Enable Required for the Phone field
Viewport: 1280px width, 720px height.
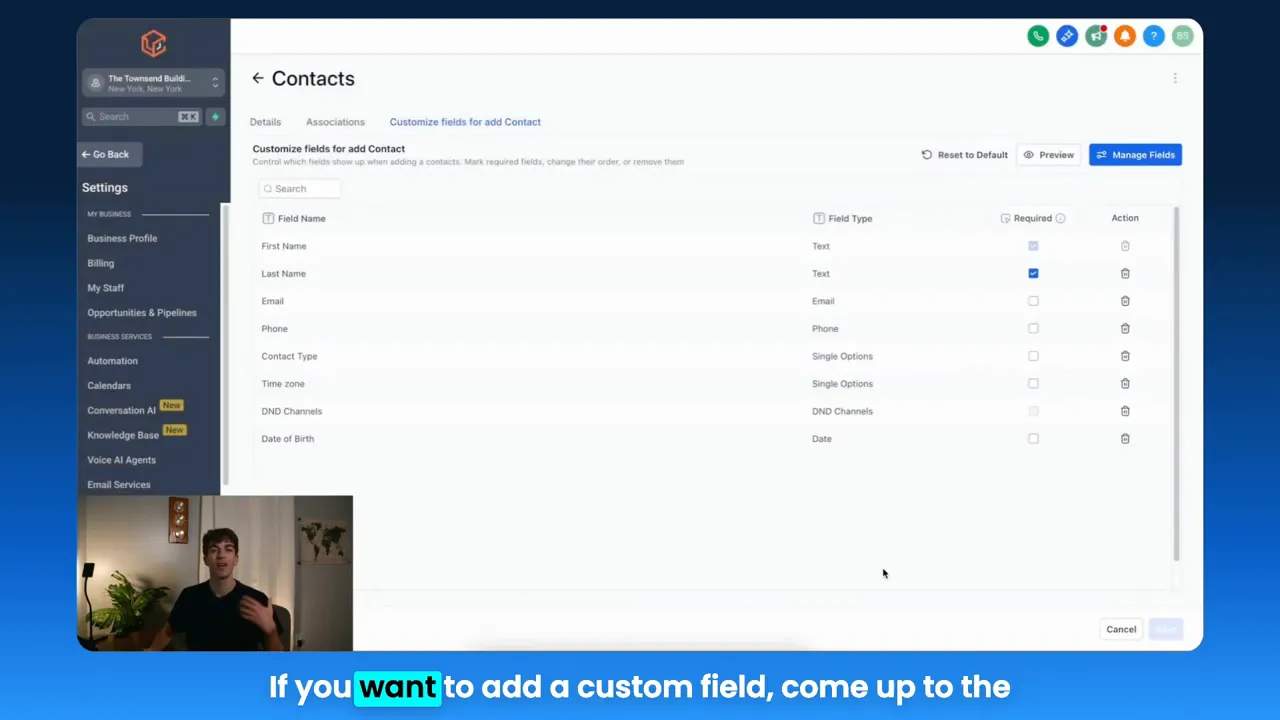tap(1033, 328)
